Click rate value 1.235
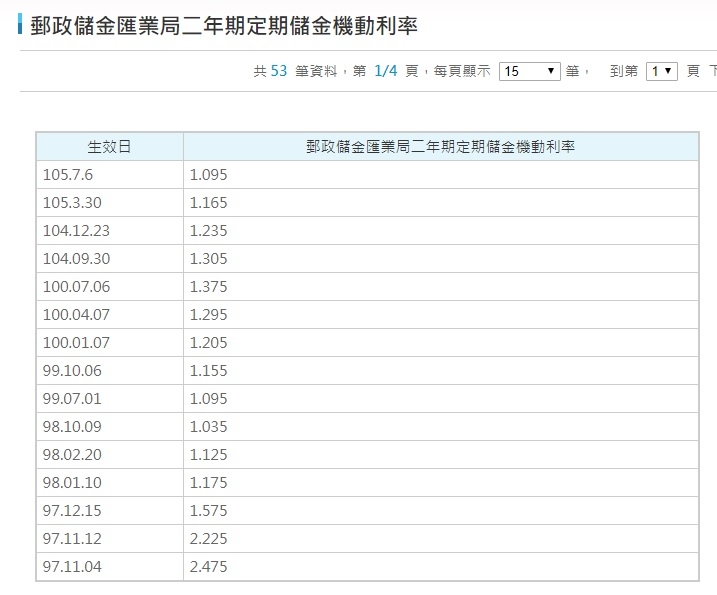This screenshot has width=717, height=595. (x=209, y=230)
